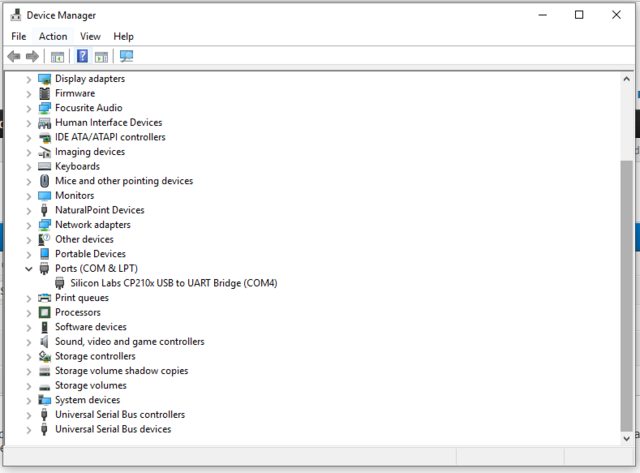The image size is (640, 473).
Task: Expand the Storage volumes node
Action: point(29,386)
